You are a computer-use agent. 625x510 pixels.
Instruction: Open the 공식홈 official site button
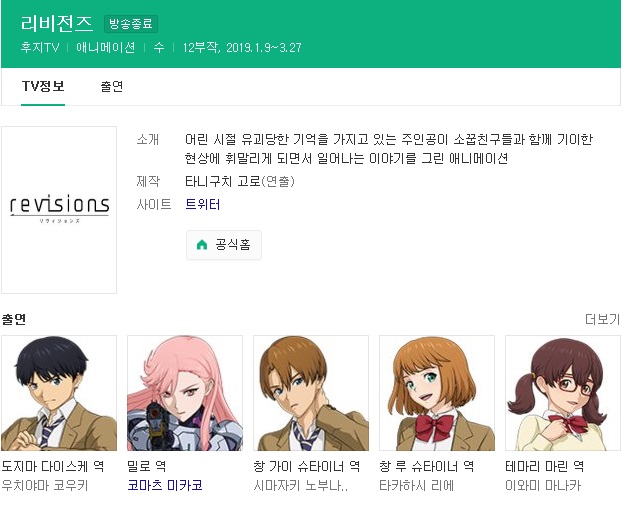click(224, 245)
